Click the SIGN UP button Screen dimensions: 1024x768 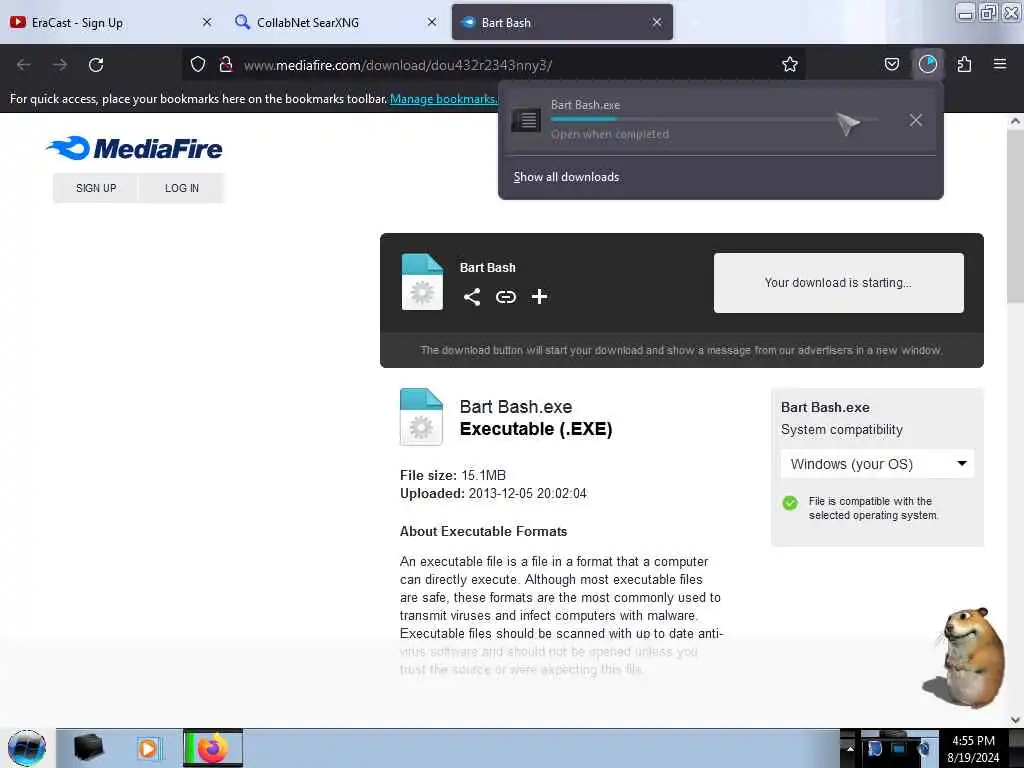point(96,188)
